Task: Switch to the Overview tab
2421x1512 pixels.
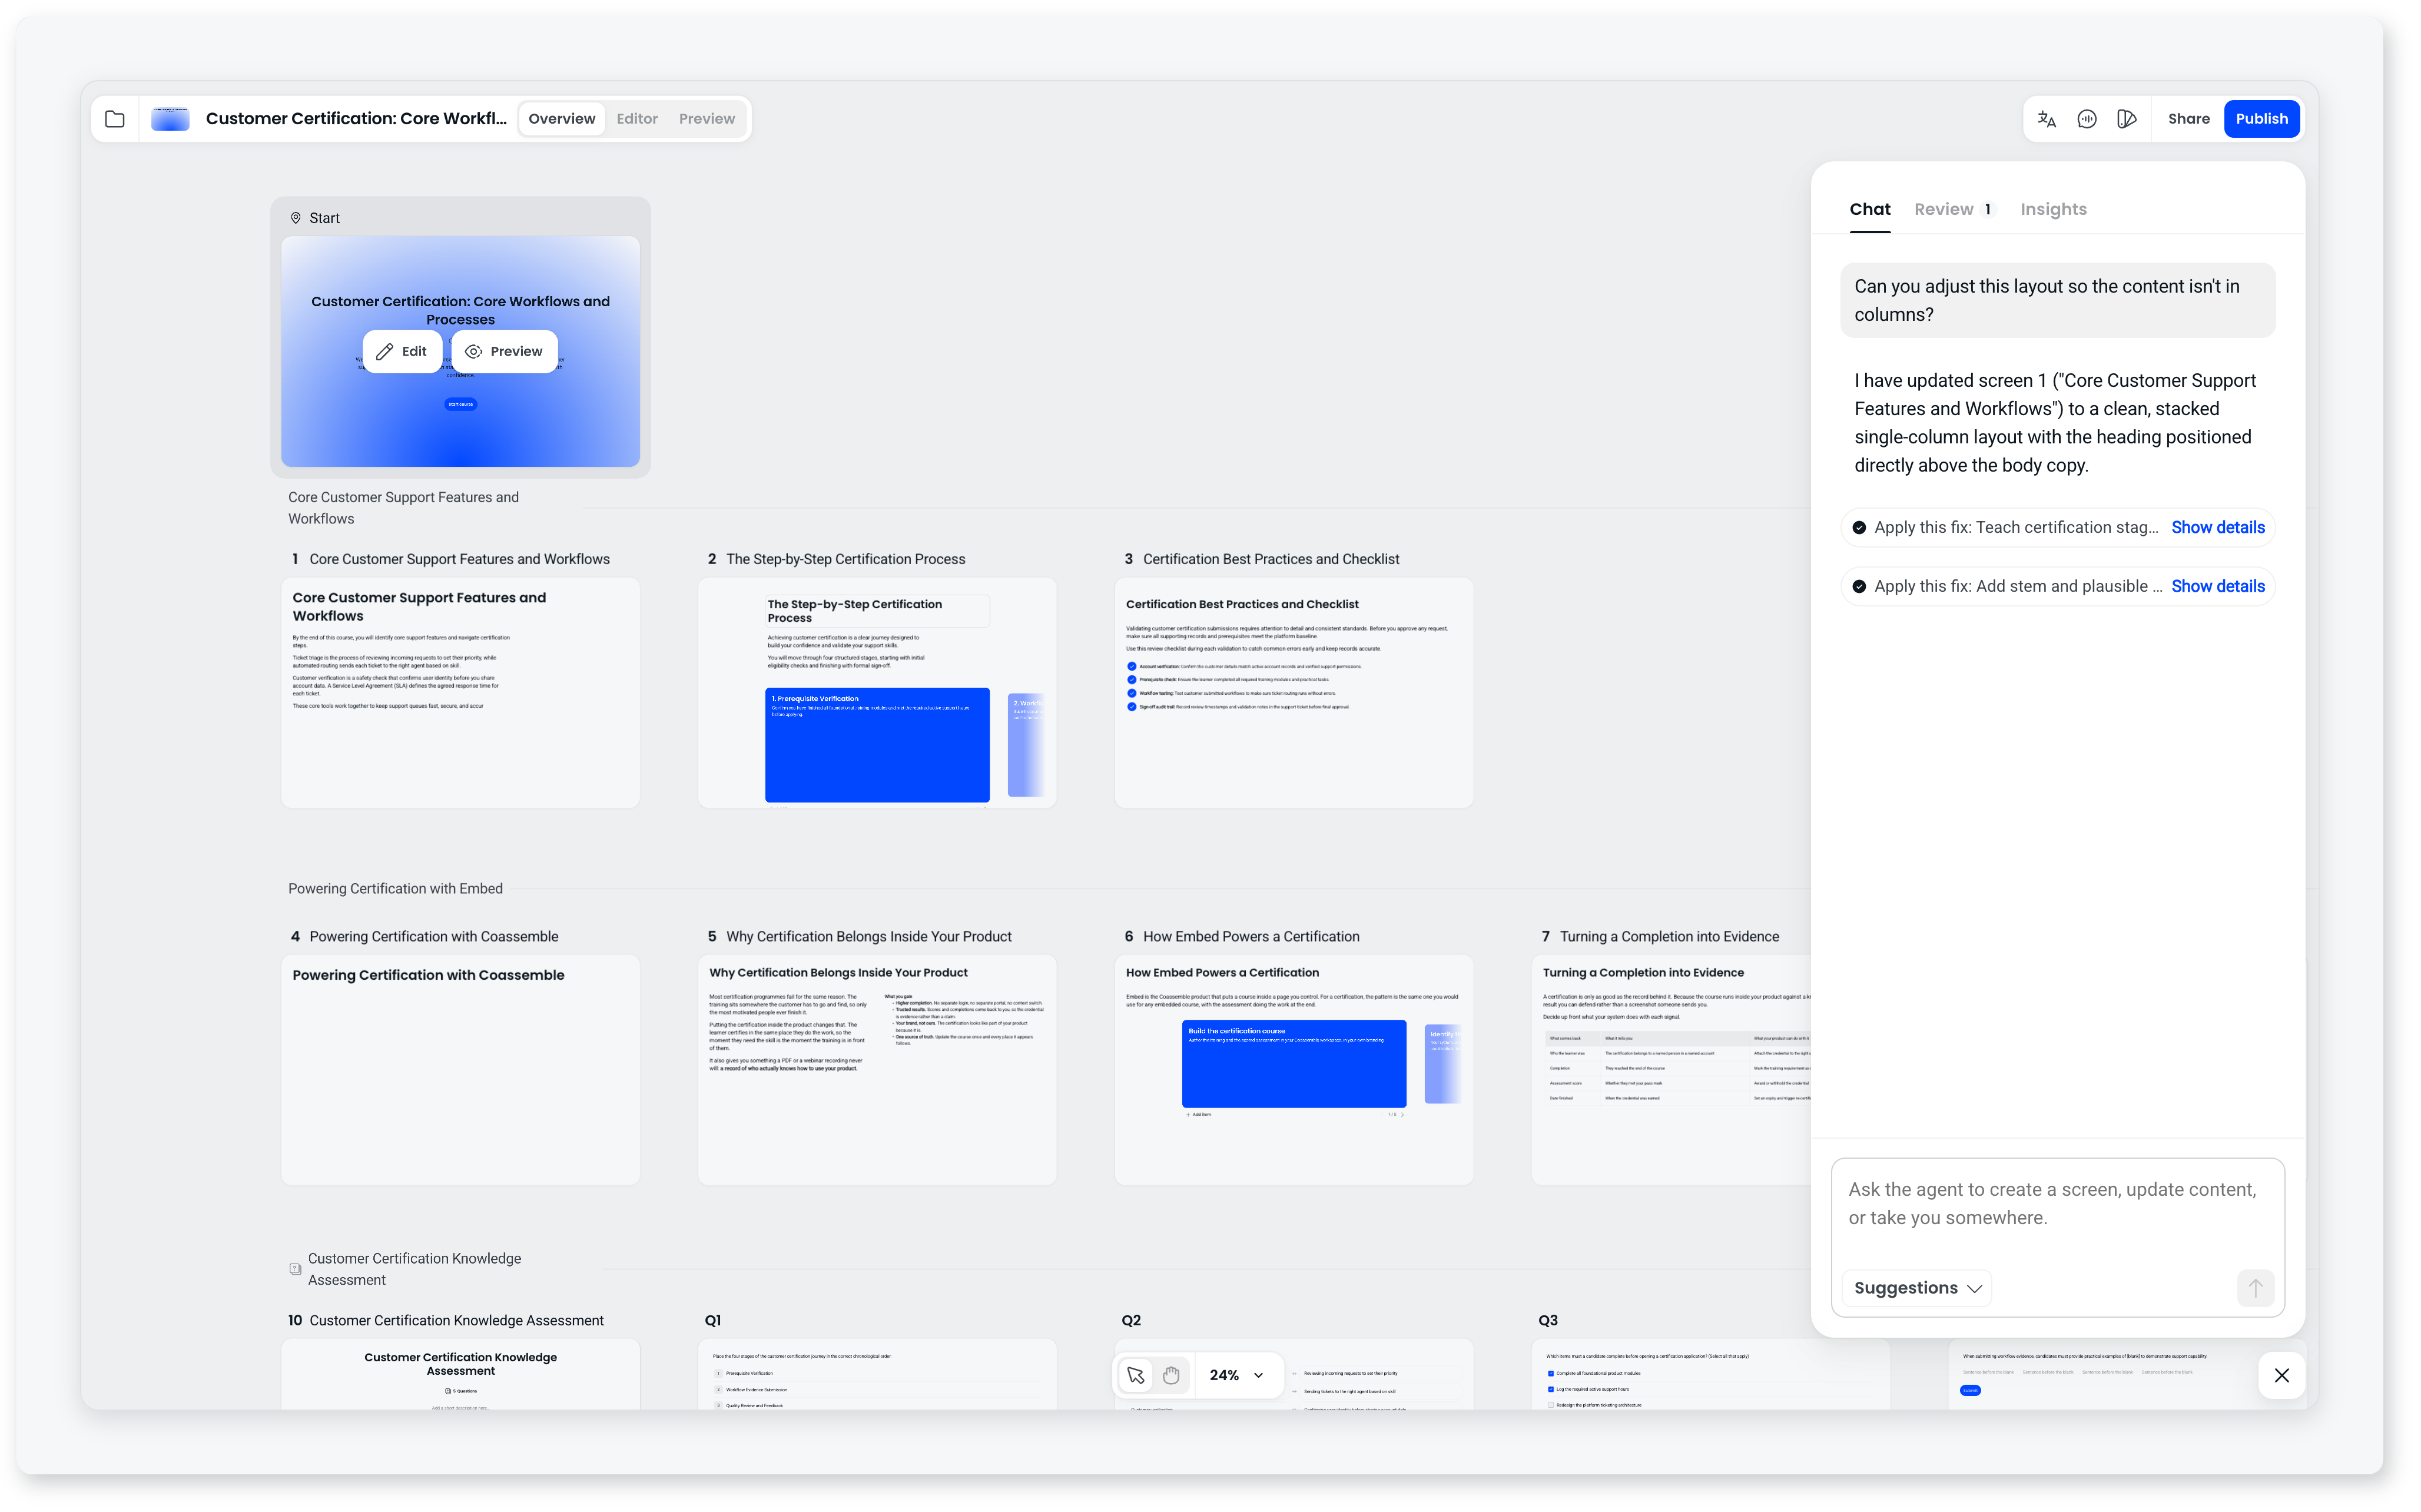Action: [562, 119]
